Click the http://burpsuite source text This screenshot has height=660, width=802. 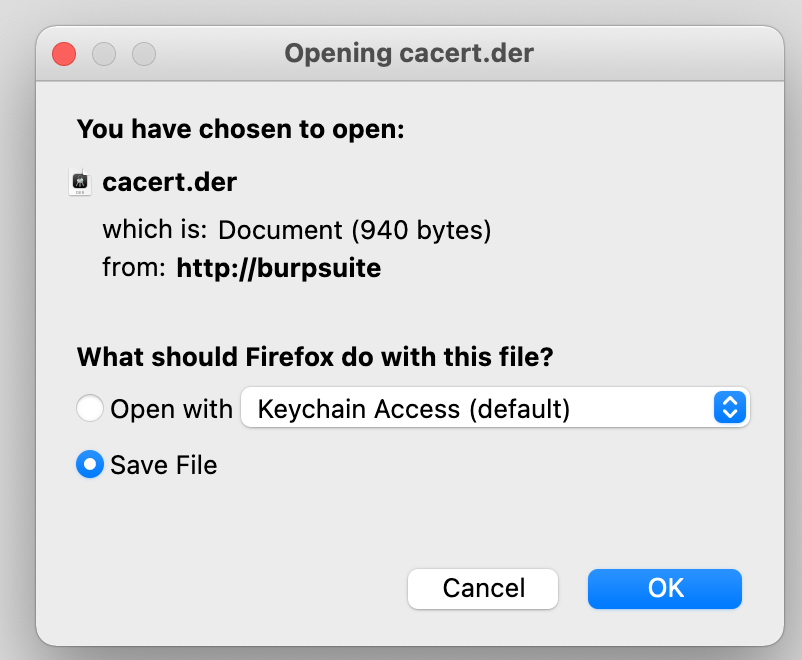click(x=279, y=268)
